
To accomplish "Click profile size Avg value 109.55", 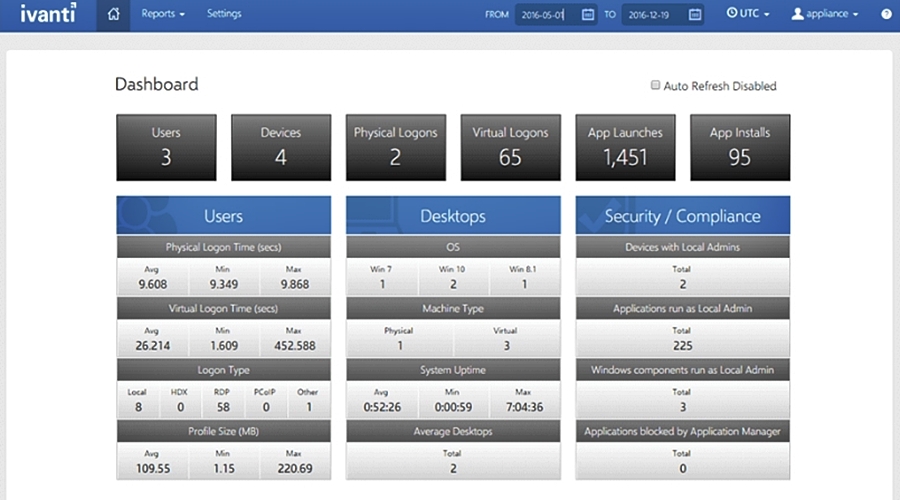I will [153, 468].
